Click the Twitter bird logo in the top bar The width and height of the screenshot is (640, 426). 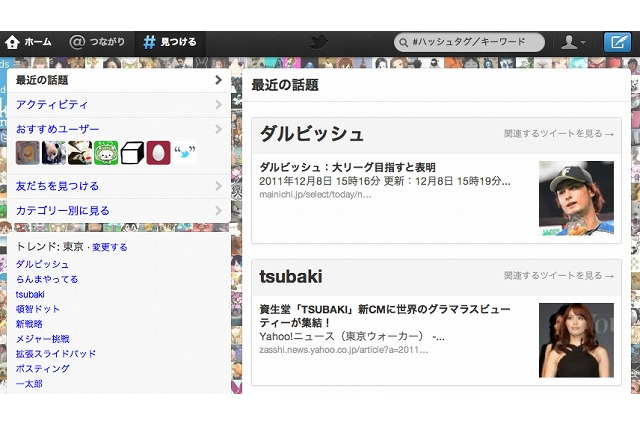point(319,42)
